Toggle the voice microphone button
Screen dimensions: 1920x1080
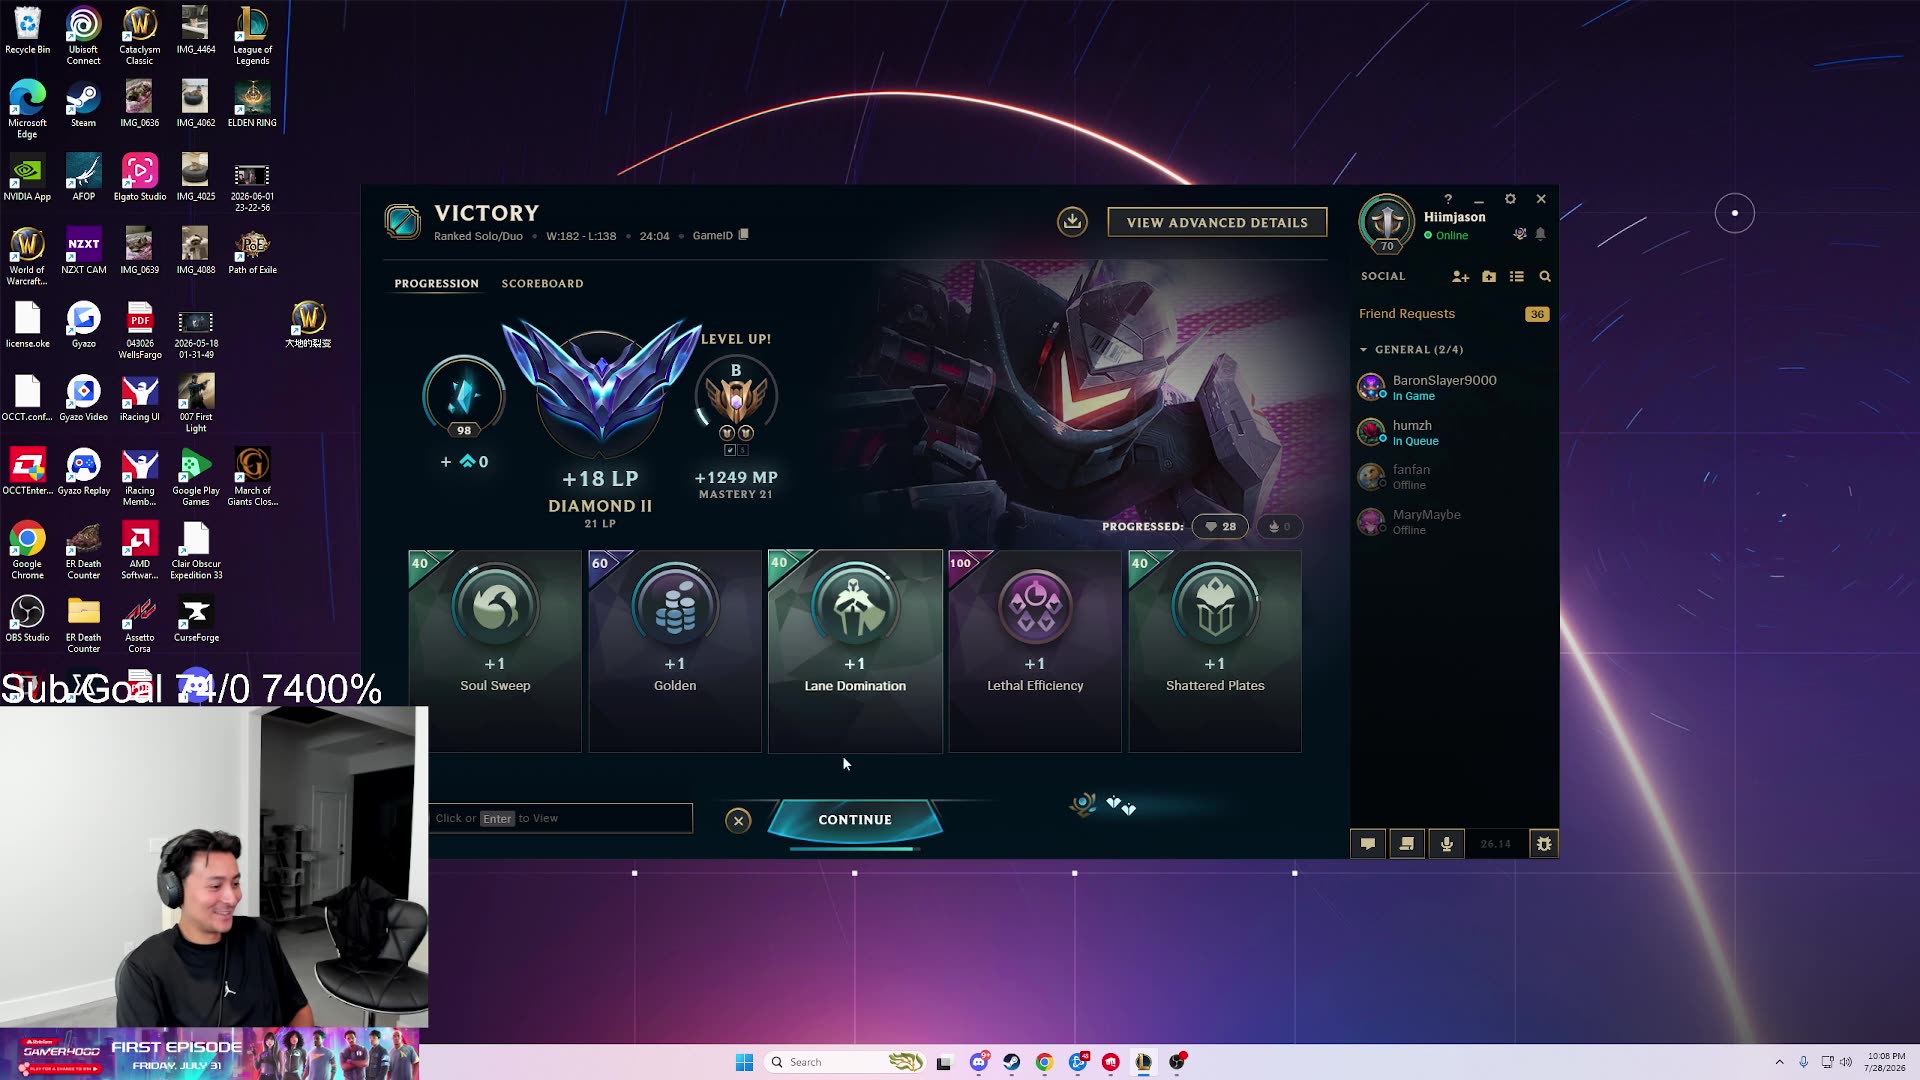pos(1446,844)
